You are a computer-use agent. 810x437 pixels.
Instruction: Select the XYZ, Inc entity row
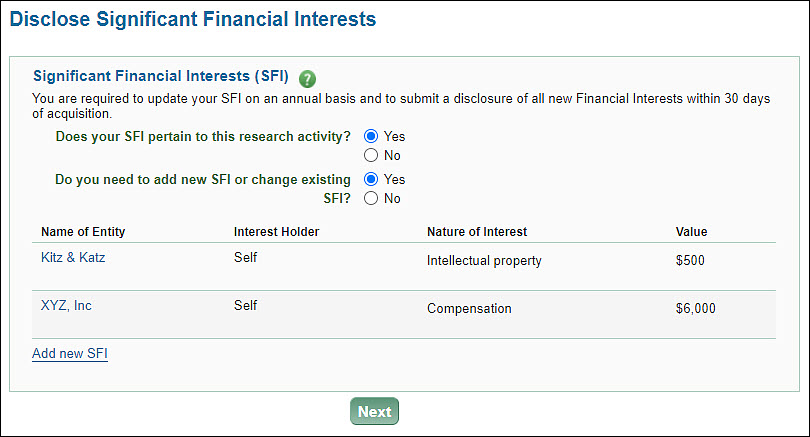click(66, 306)
